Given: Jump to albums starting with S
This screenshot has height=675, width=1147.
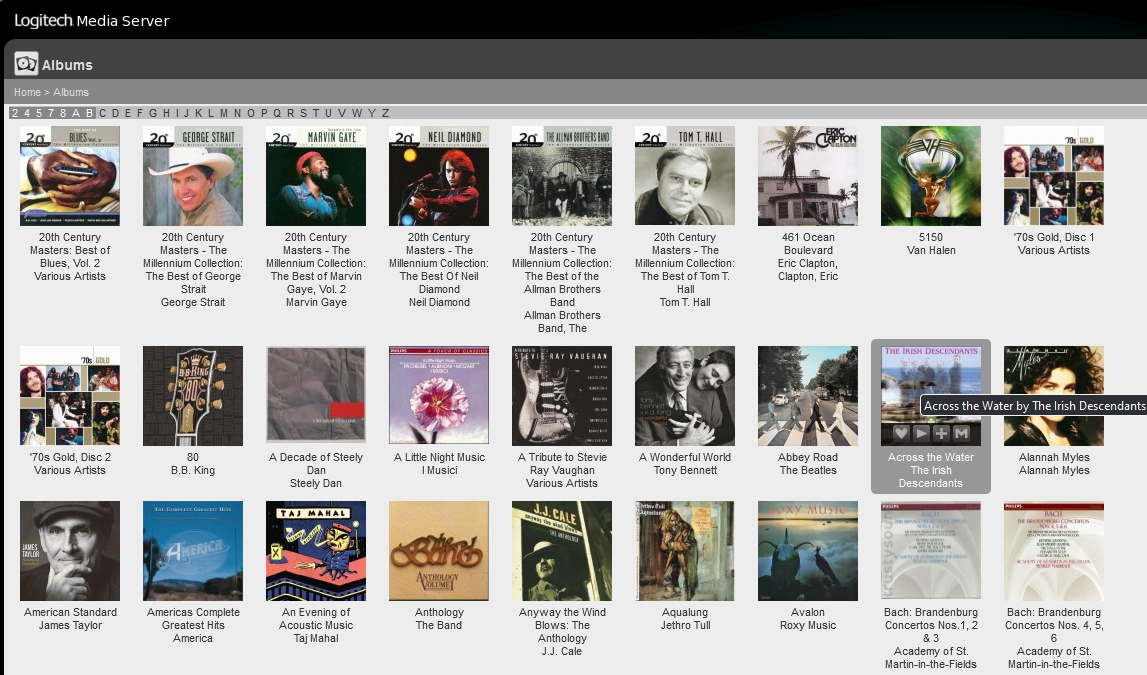Looking at the screenshot, I should [x=303, y=113].
